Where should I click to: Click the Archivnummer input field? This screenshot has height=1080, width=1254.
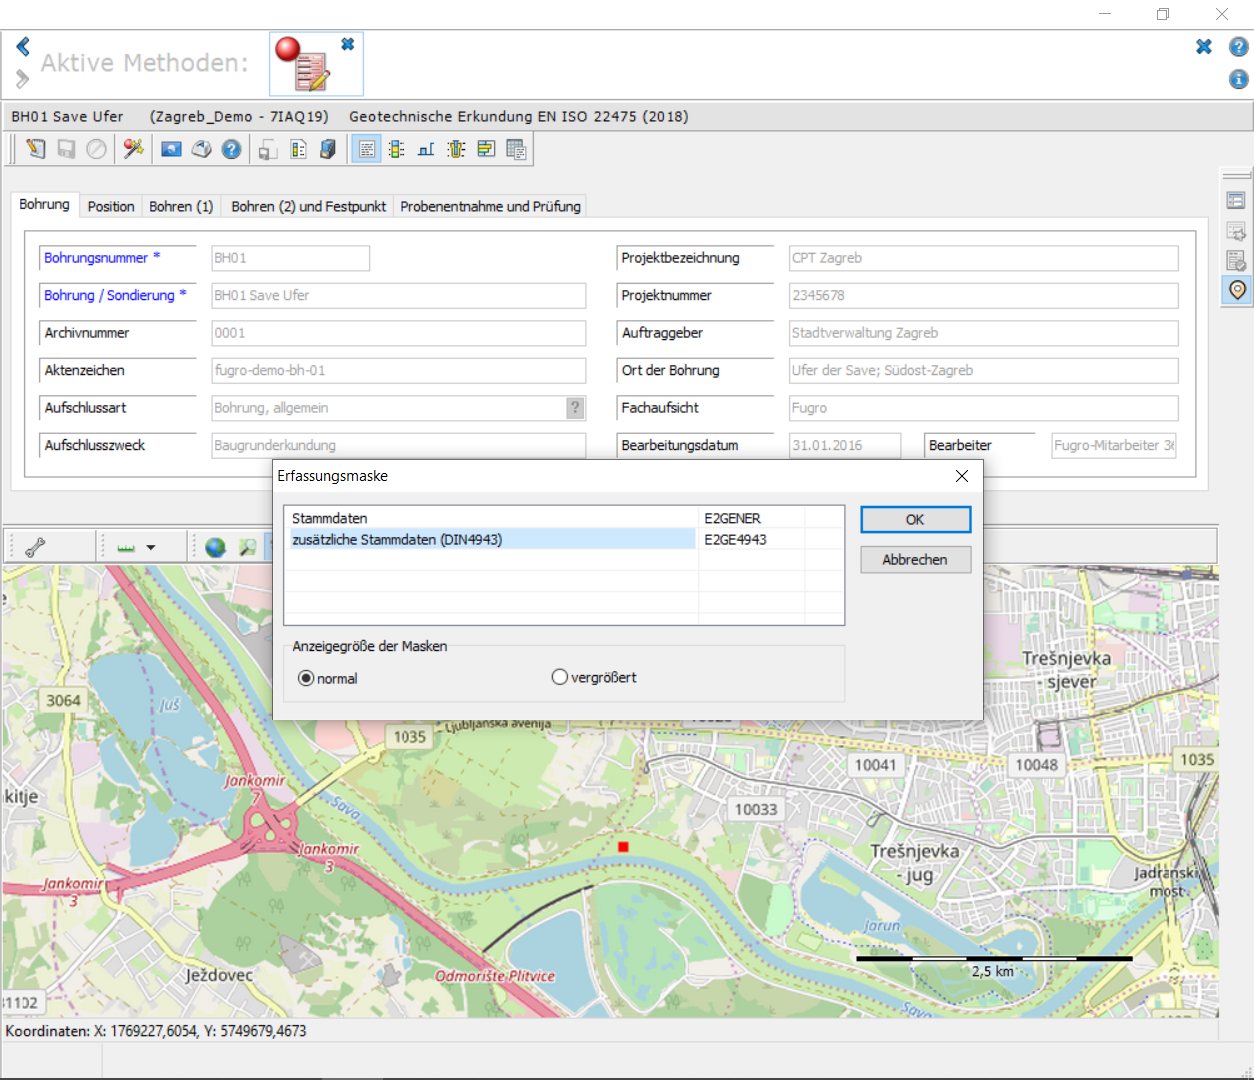(x=399, y=333)
